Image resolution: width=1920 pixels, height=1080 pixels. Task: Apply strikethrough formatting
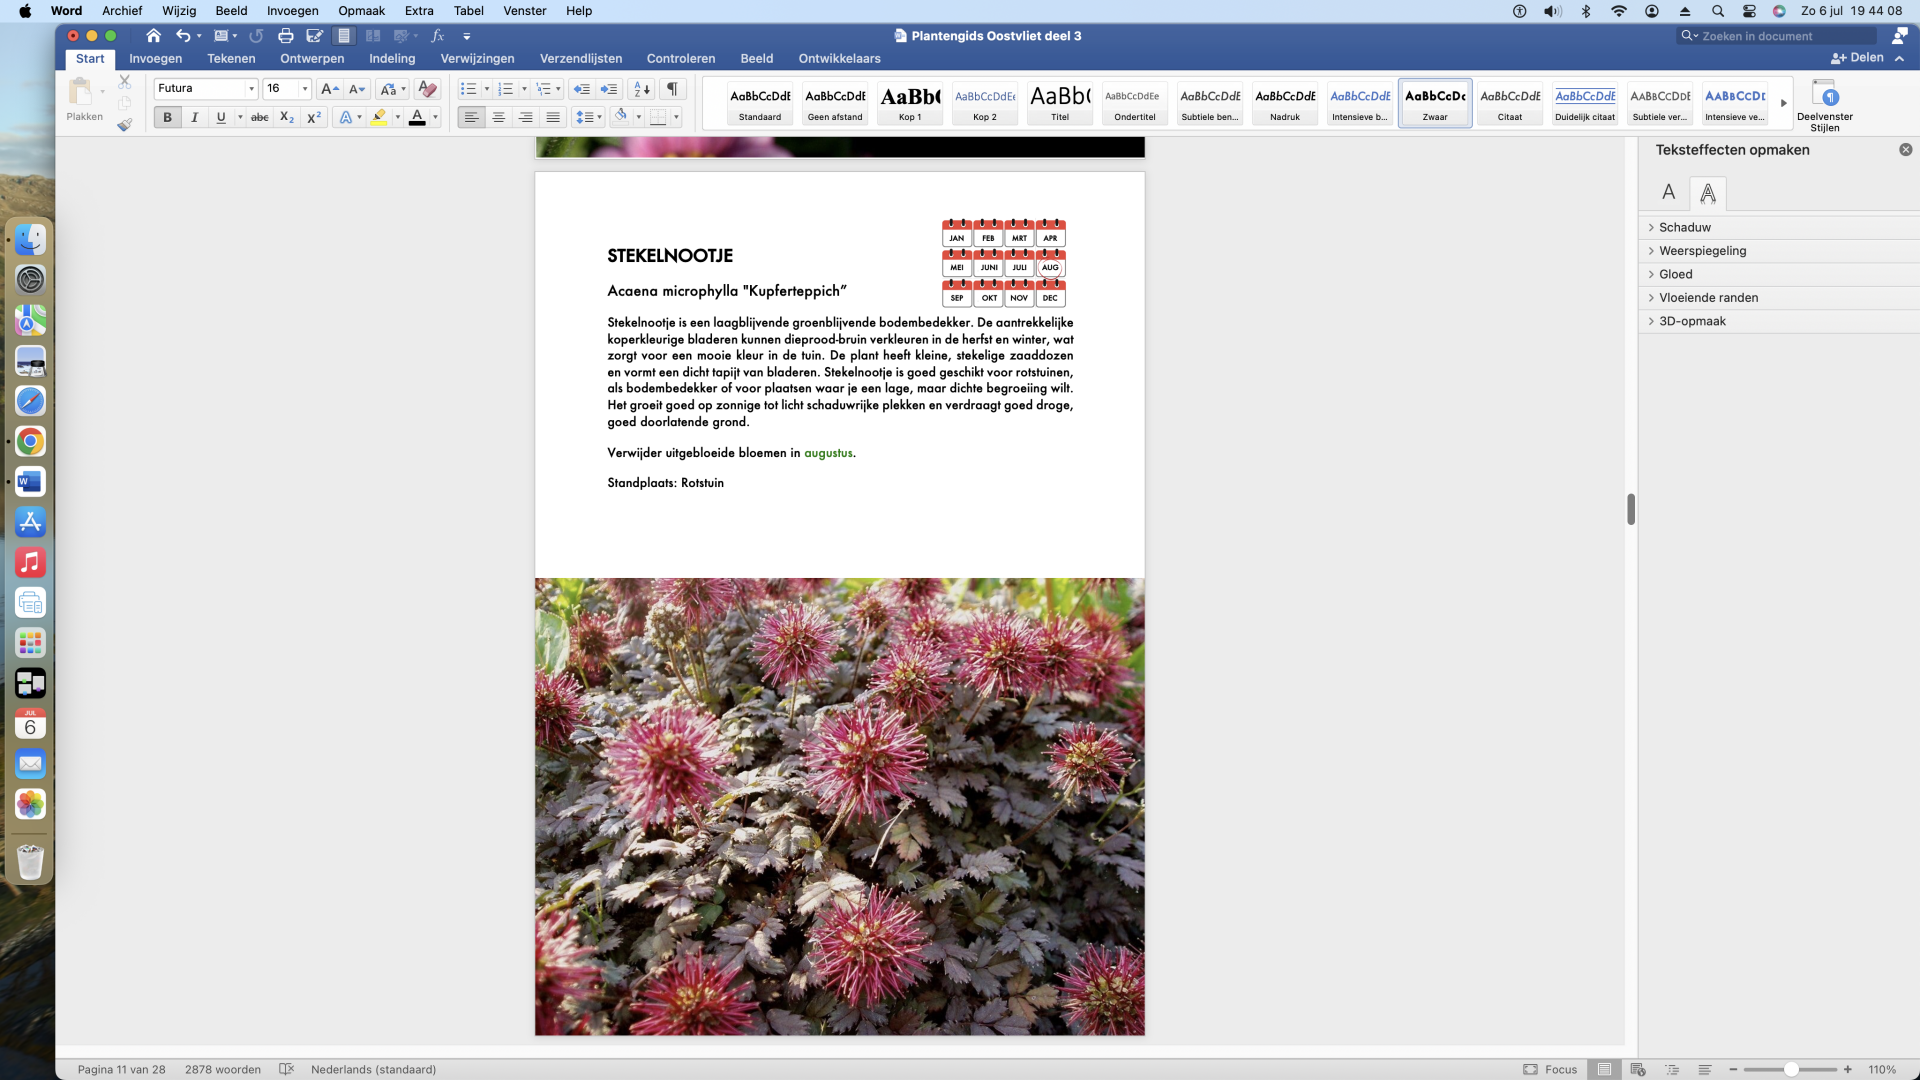pos(259,117)
